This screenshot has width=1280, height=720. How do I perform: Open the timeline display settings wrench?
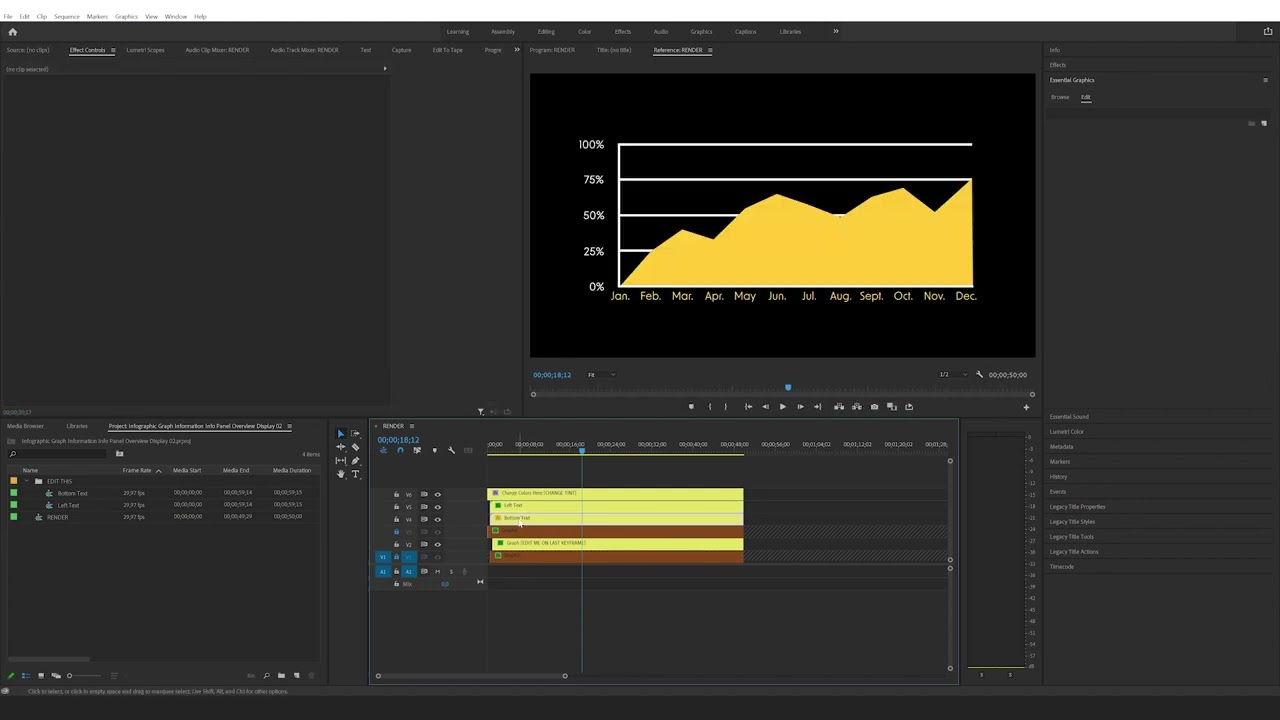[x=451, y=451]
